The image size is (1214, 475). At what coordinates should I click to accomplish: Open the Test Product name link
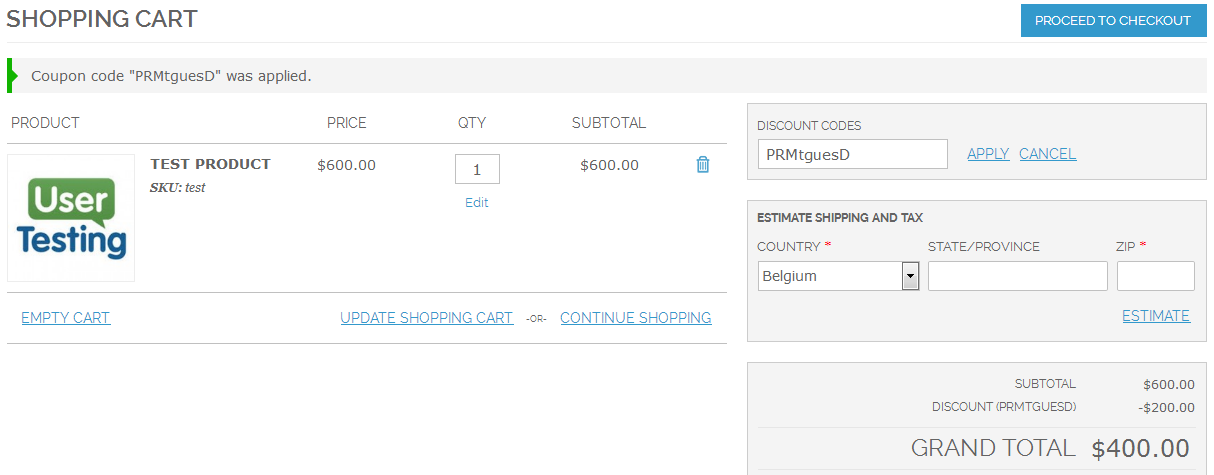pos(210,164)
